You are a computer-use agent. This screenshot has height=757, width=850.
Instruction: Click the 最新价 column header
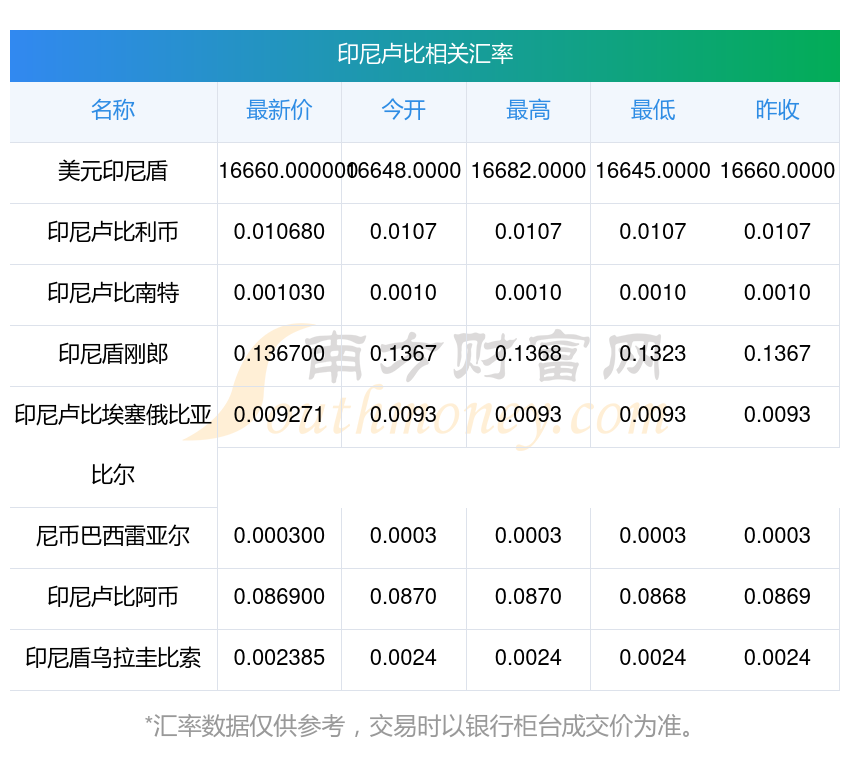[279, 110]
